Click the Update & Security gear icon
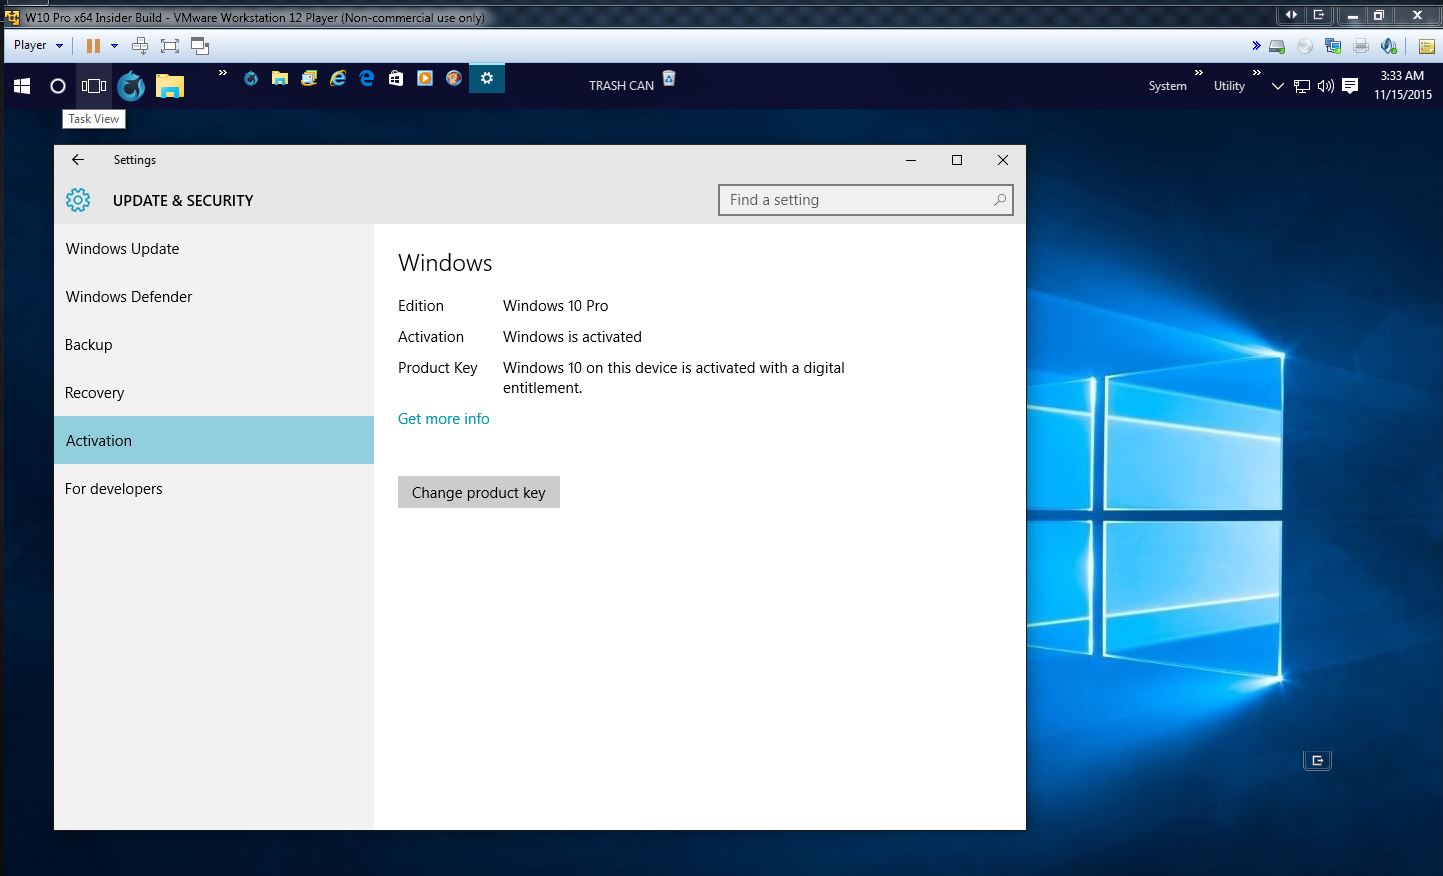 click(x=78, y=200)
